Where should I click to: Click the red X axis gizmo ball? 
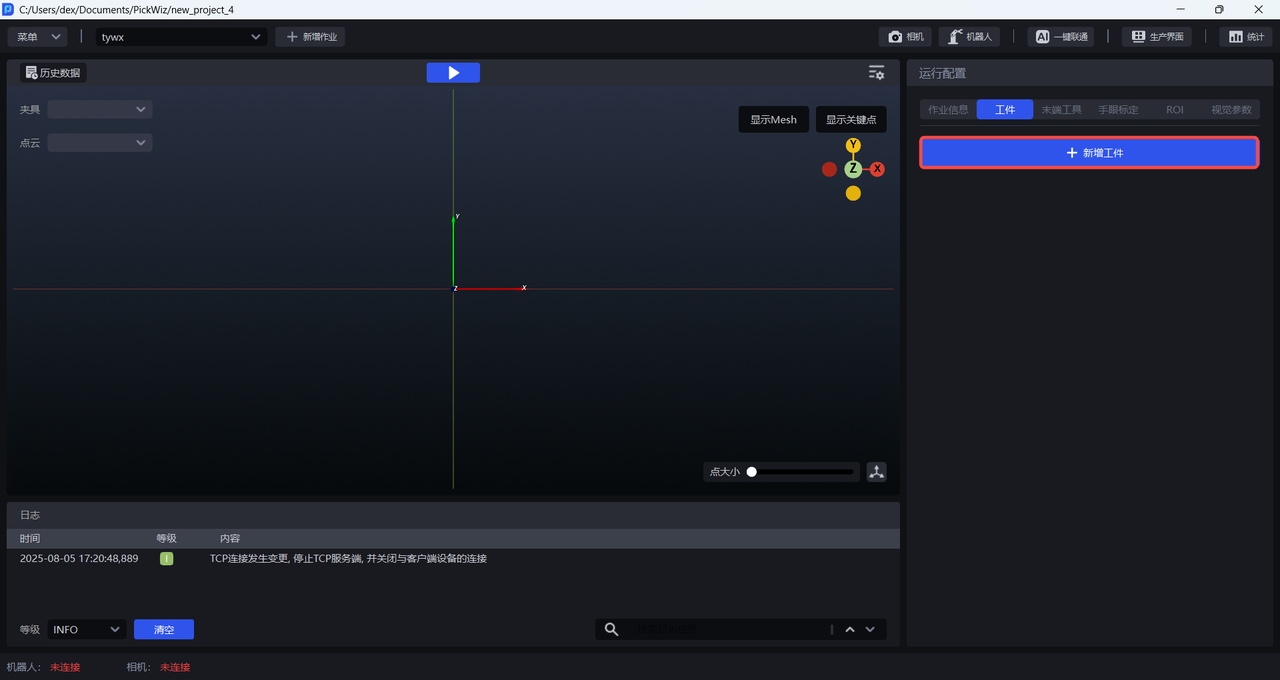877,169
